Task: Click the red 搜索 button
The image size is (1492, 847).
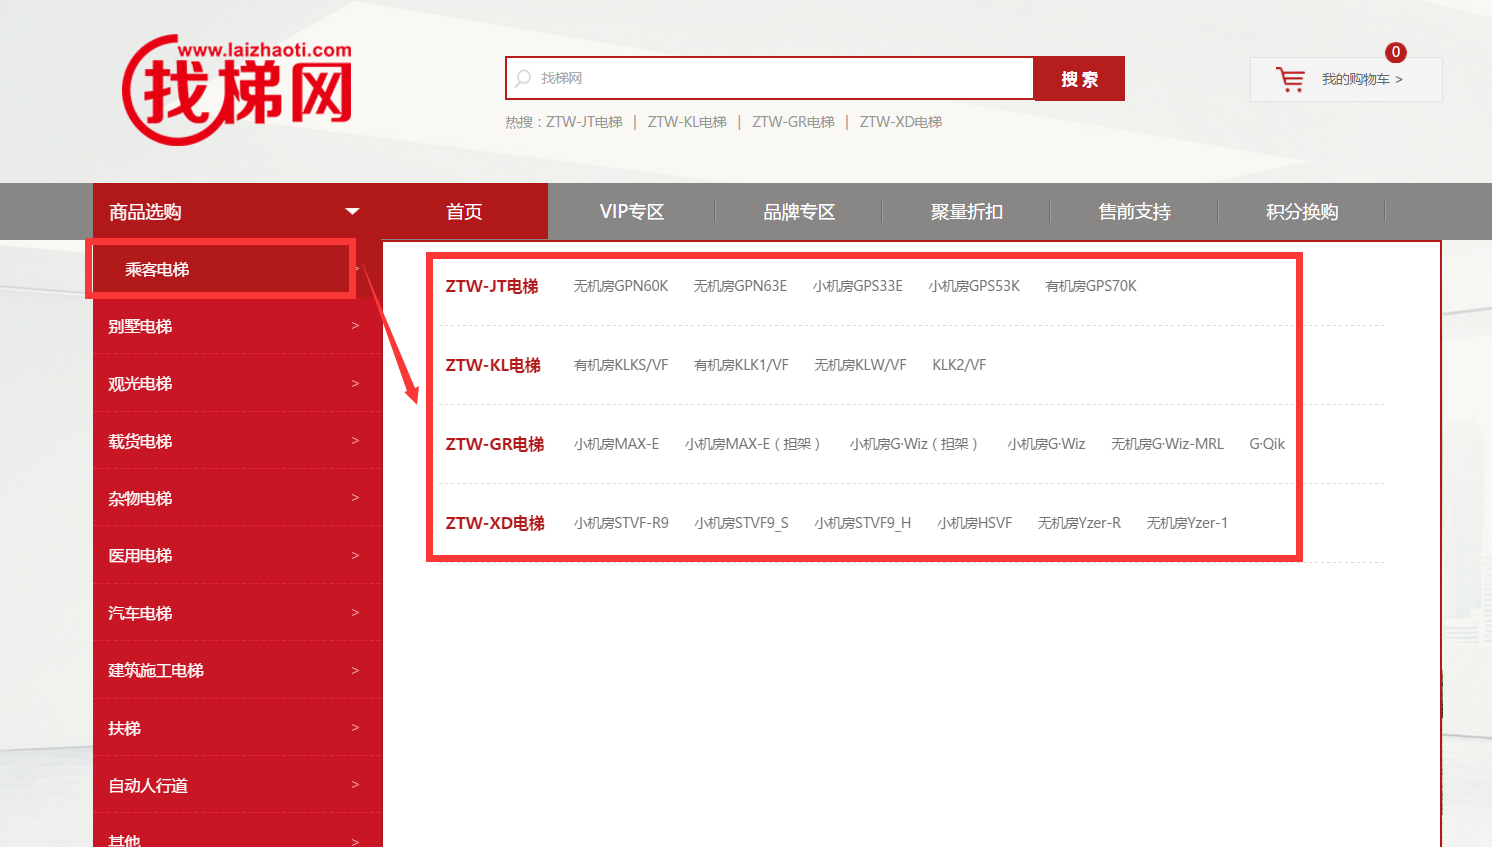Action: pos(1079,78)
